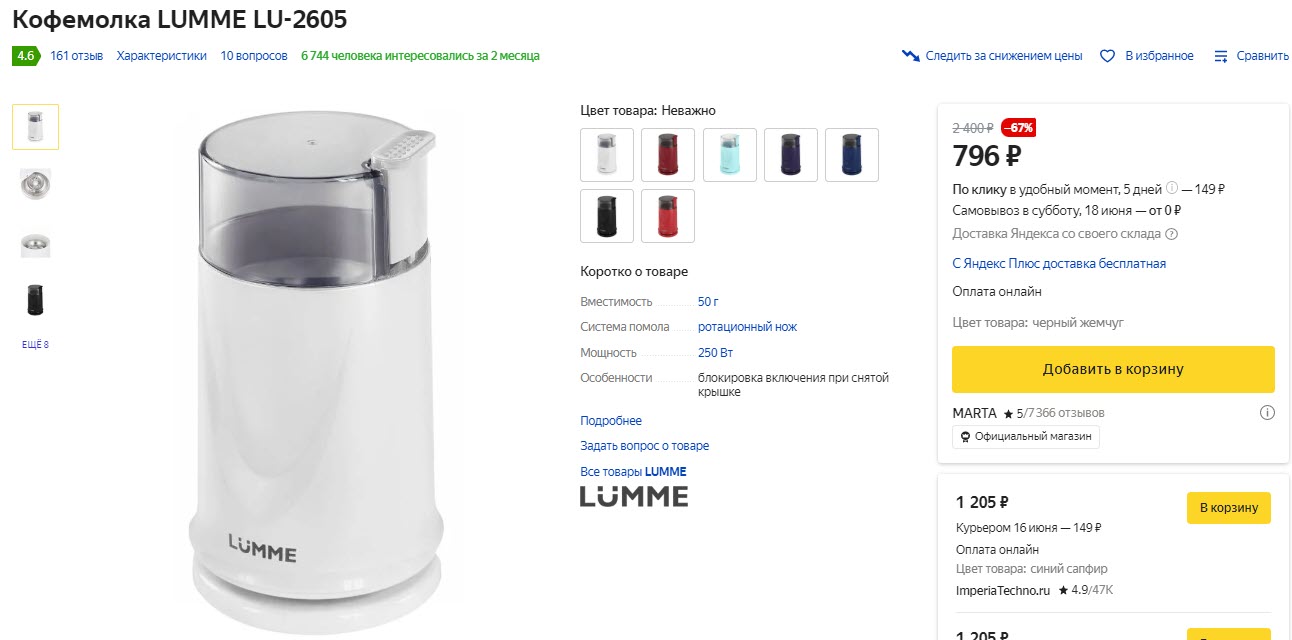The height and width of the screenshot is (640, 1292).
Task: Select the black pearl color option
Action: click(607, 215)
